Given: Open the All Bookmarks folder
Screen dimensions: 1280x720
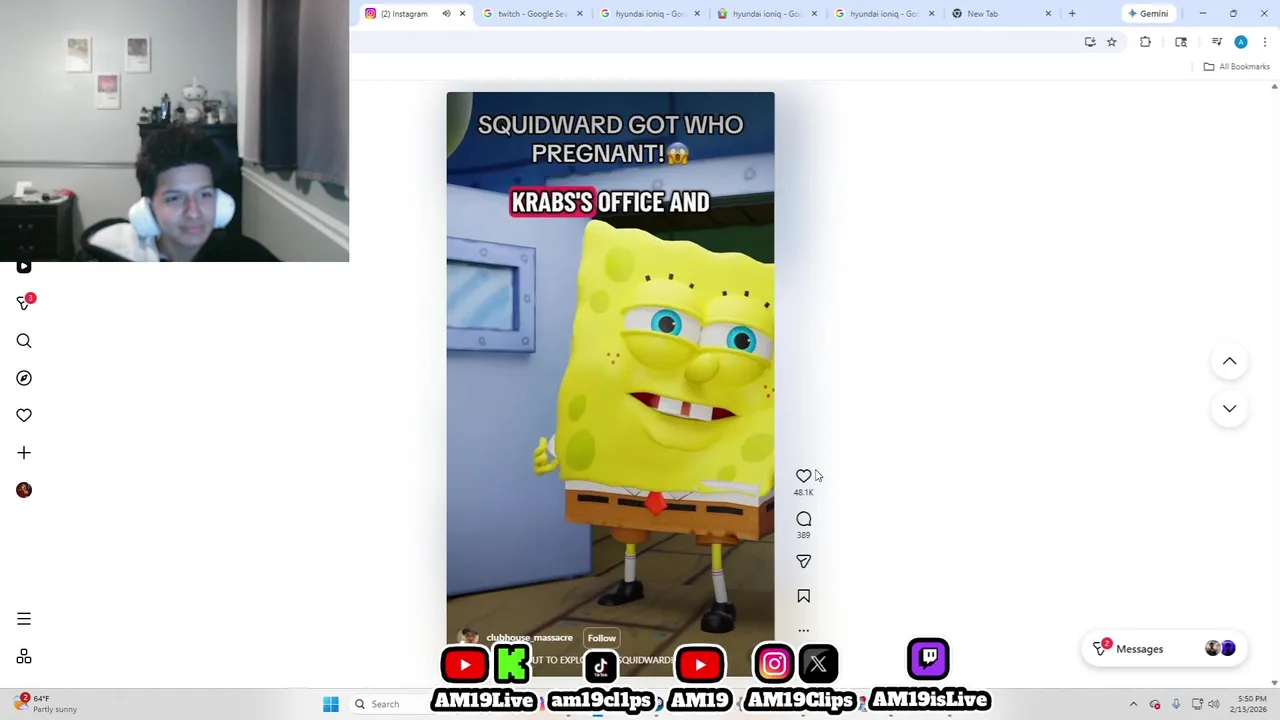Looking at the screenshot, I should 1236,67.
